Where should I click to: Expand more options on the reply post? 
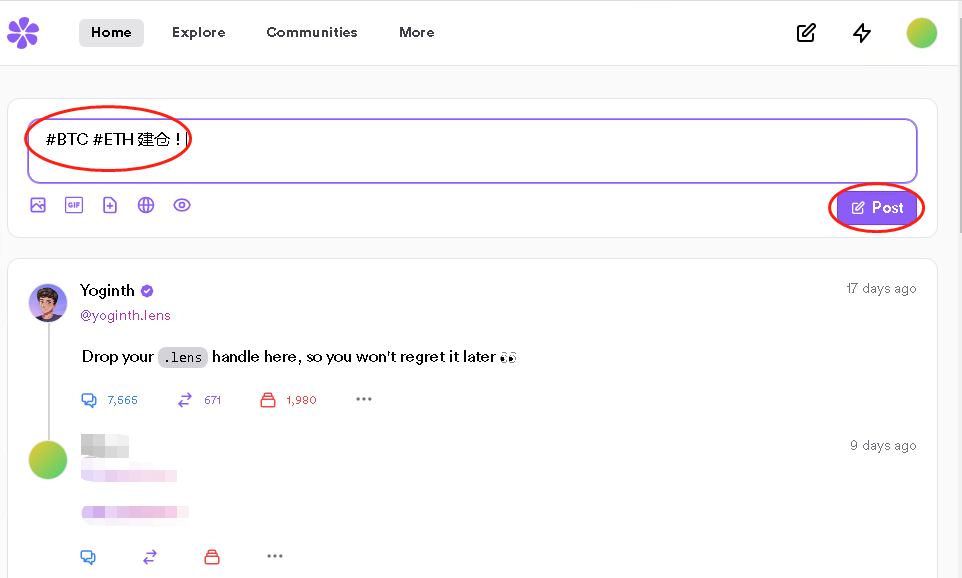coord(275,557)
